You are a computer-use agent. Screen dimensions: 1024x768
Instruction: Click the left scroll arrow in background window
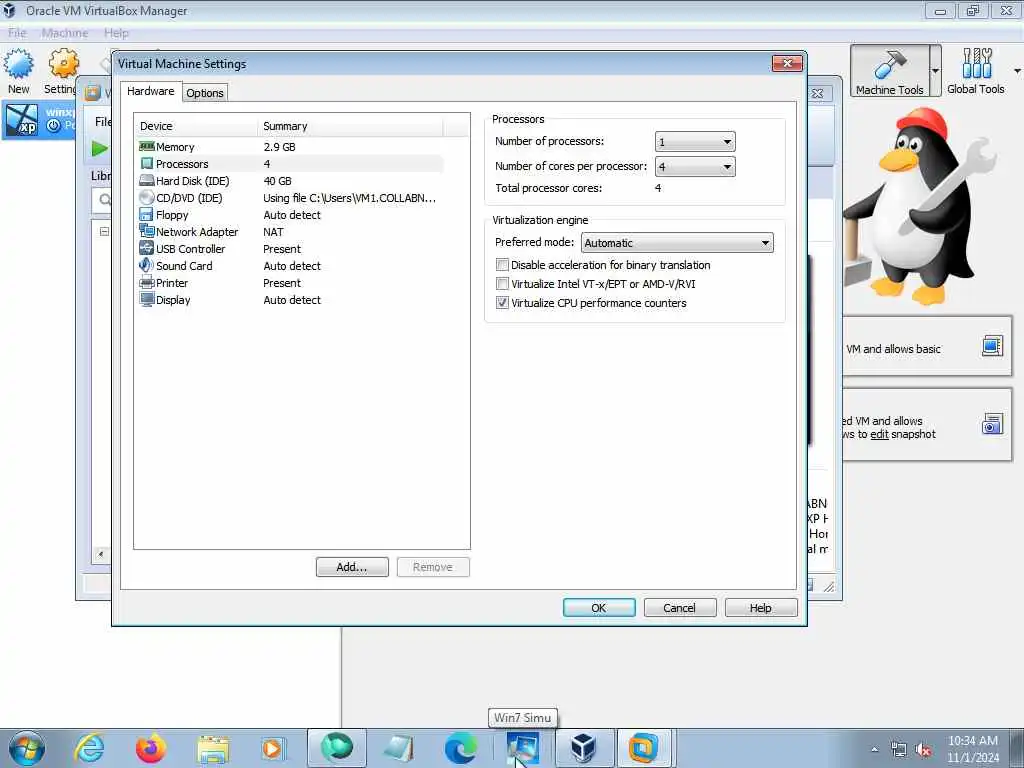[x=101, y=554]
